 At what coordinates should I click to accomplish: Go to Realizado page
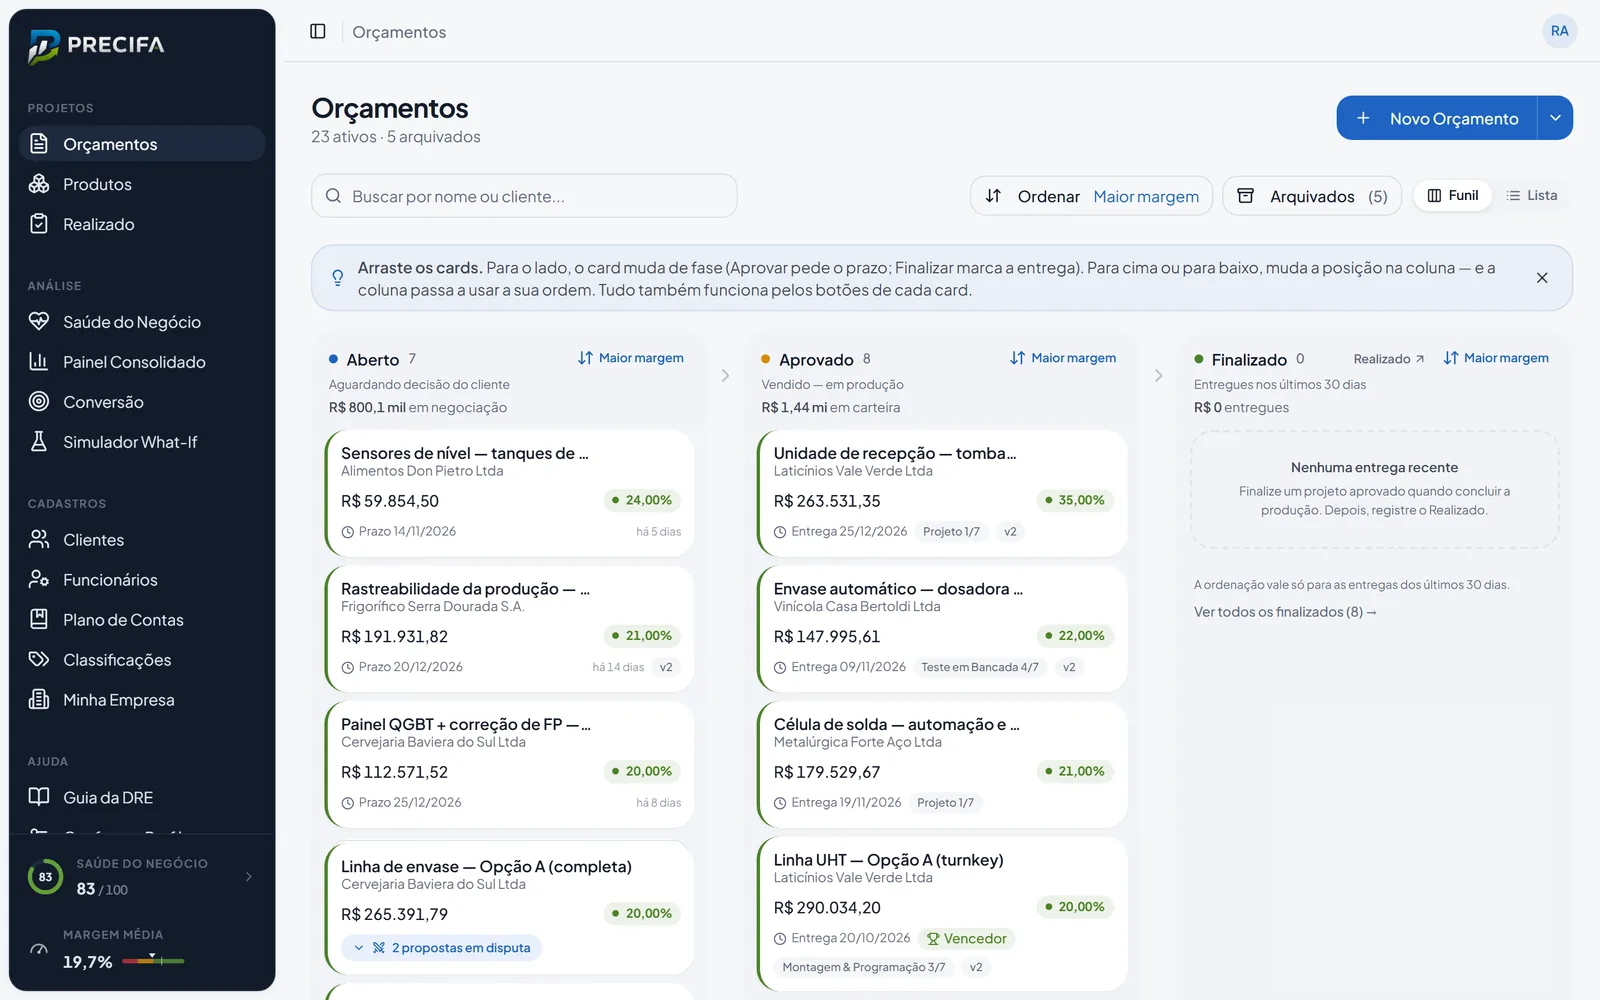[x=142, y=224]
